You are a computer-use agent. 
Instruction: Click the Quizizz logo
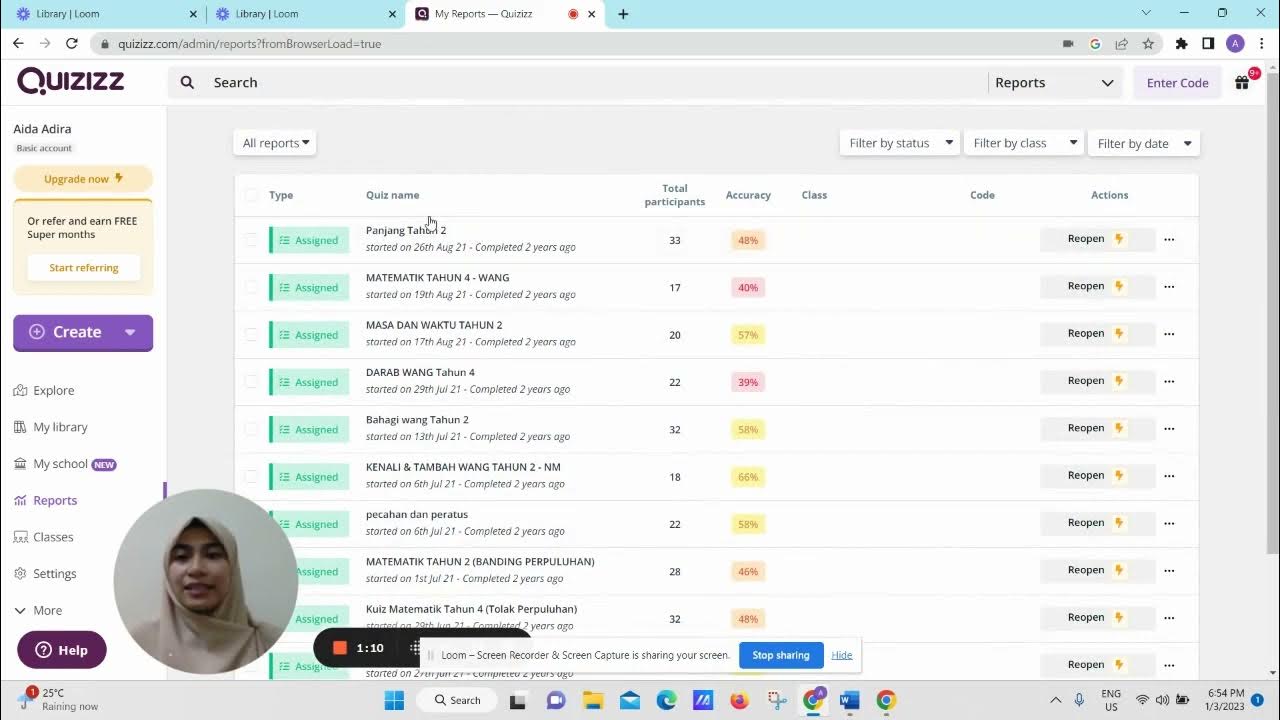point(70,81)
